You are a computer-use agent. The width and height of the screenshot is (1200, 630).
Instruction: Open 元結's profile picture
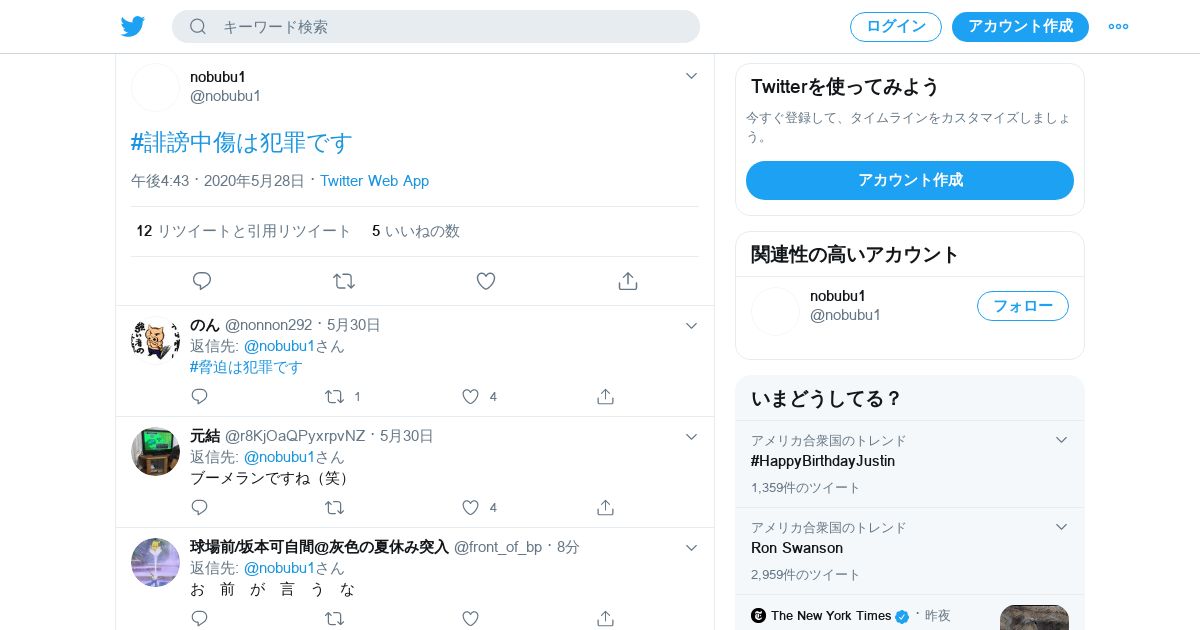(155, 452)
